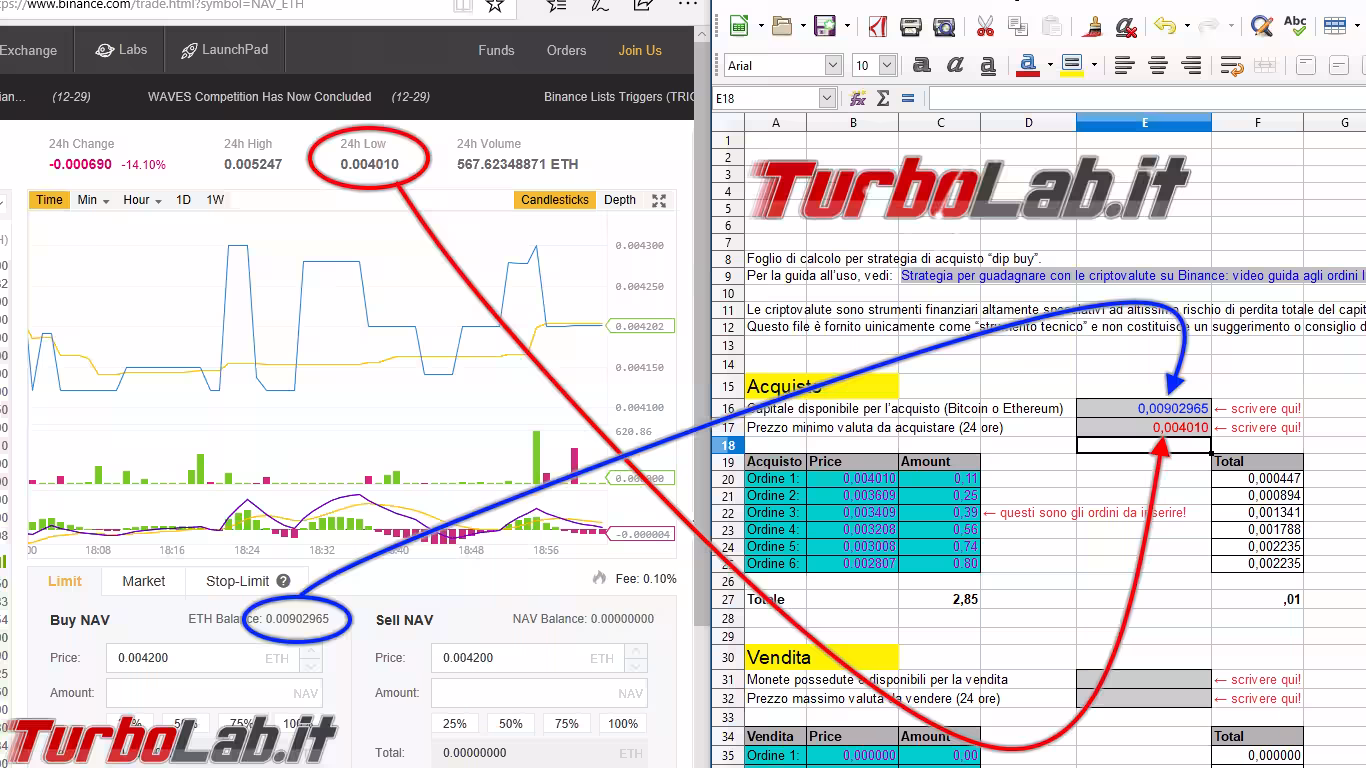Image resolution: width=1366 pixels, height=768 pixels.
Task: Toggle wrap text in cell
Action: pos(1232,66)
